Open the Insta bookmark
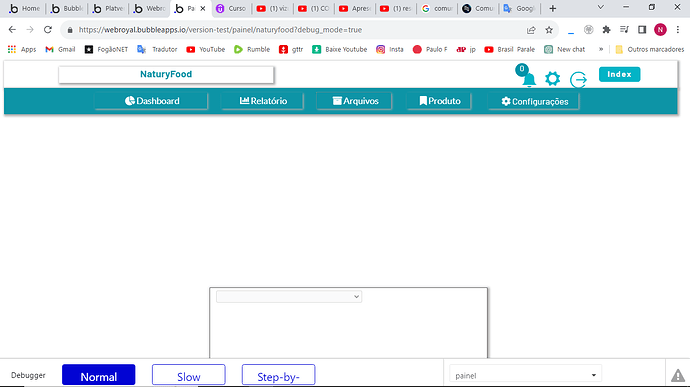 click(390, 49)
